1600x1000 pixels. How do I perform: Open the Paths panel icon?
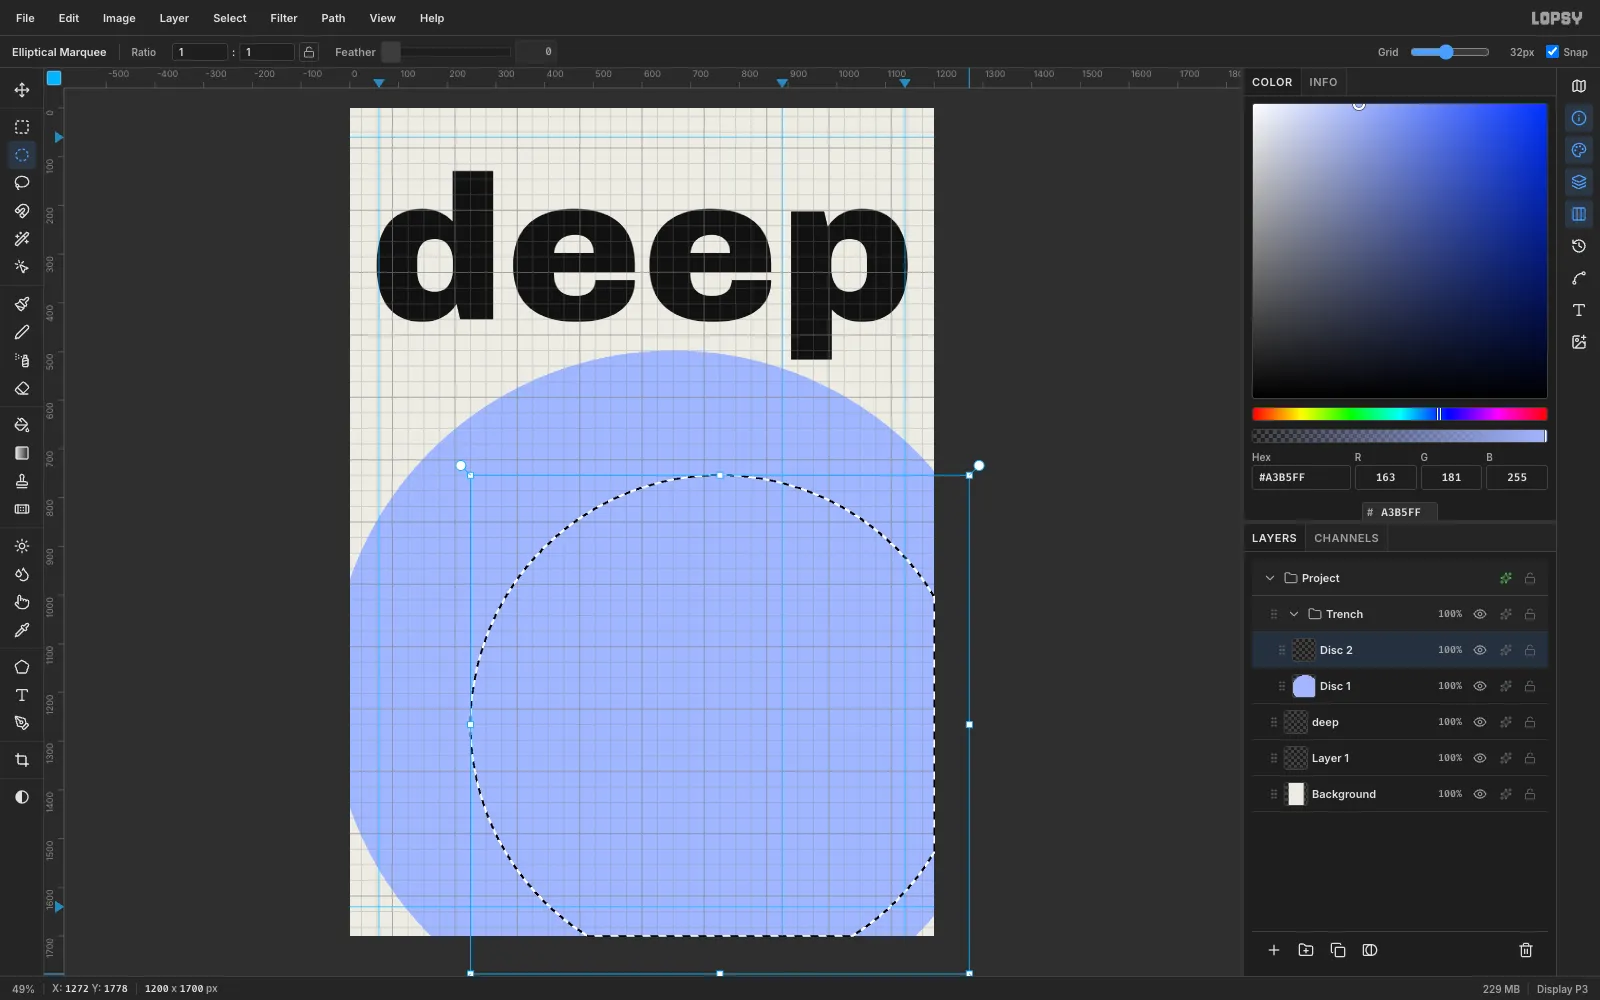[1579, 278]
